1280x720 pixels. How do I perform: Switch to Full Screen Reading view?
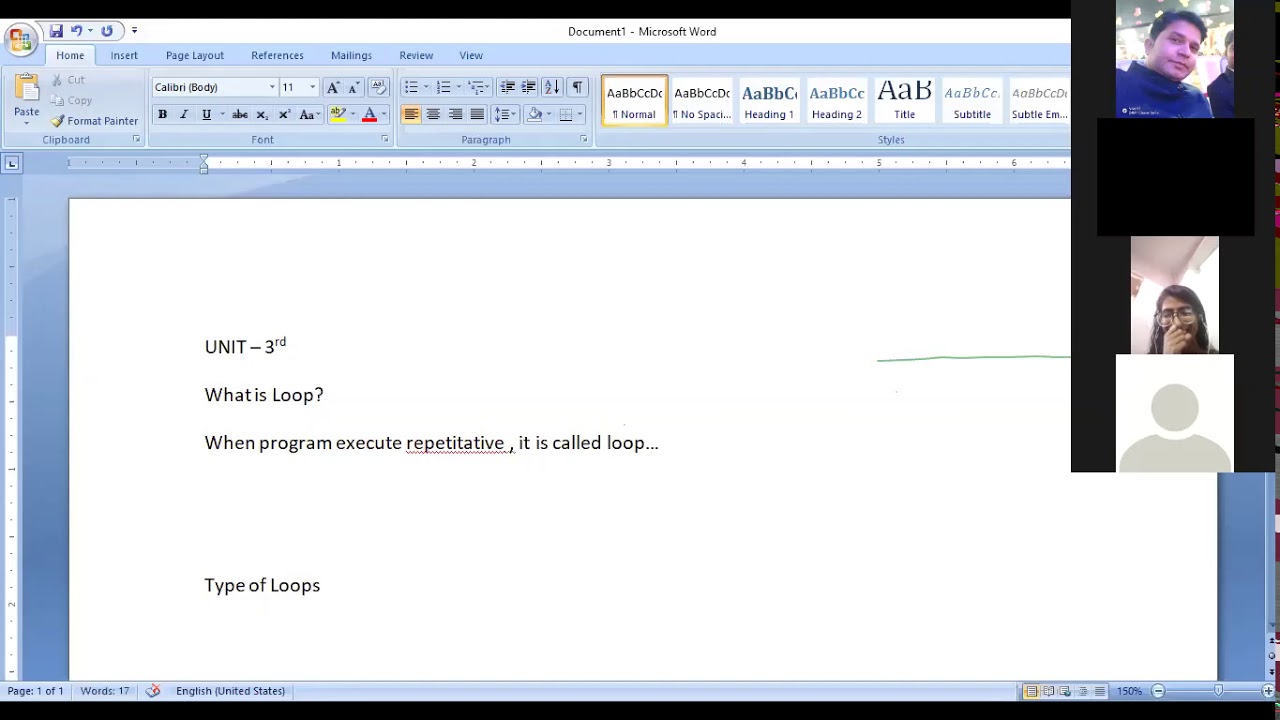[x=1048, y=691]
